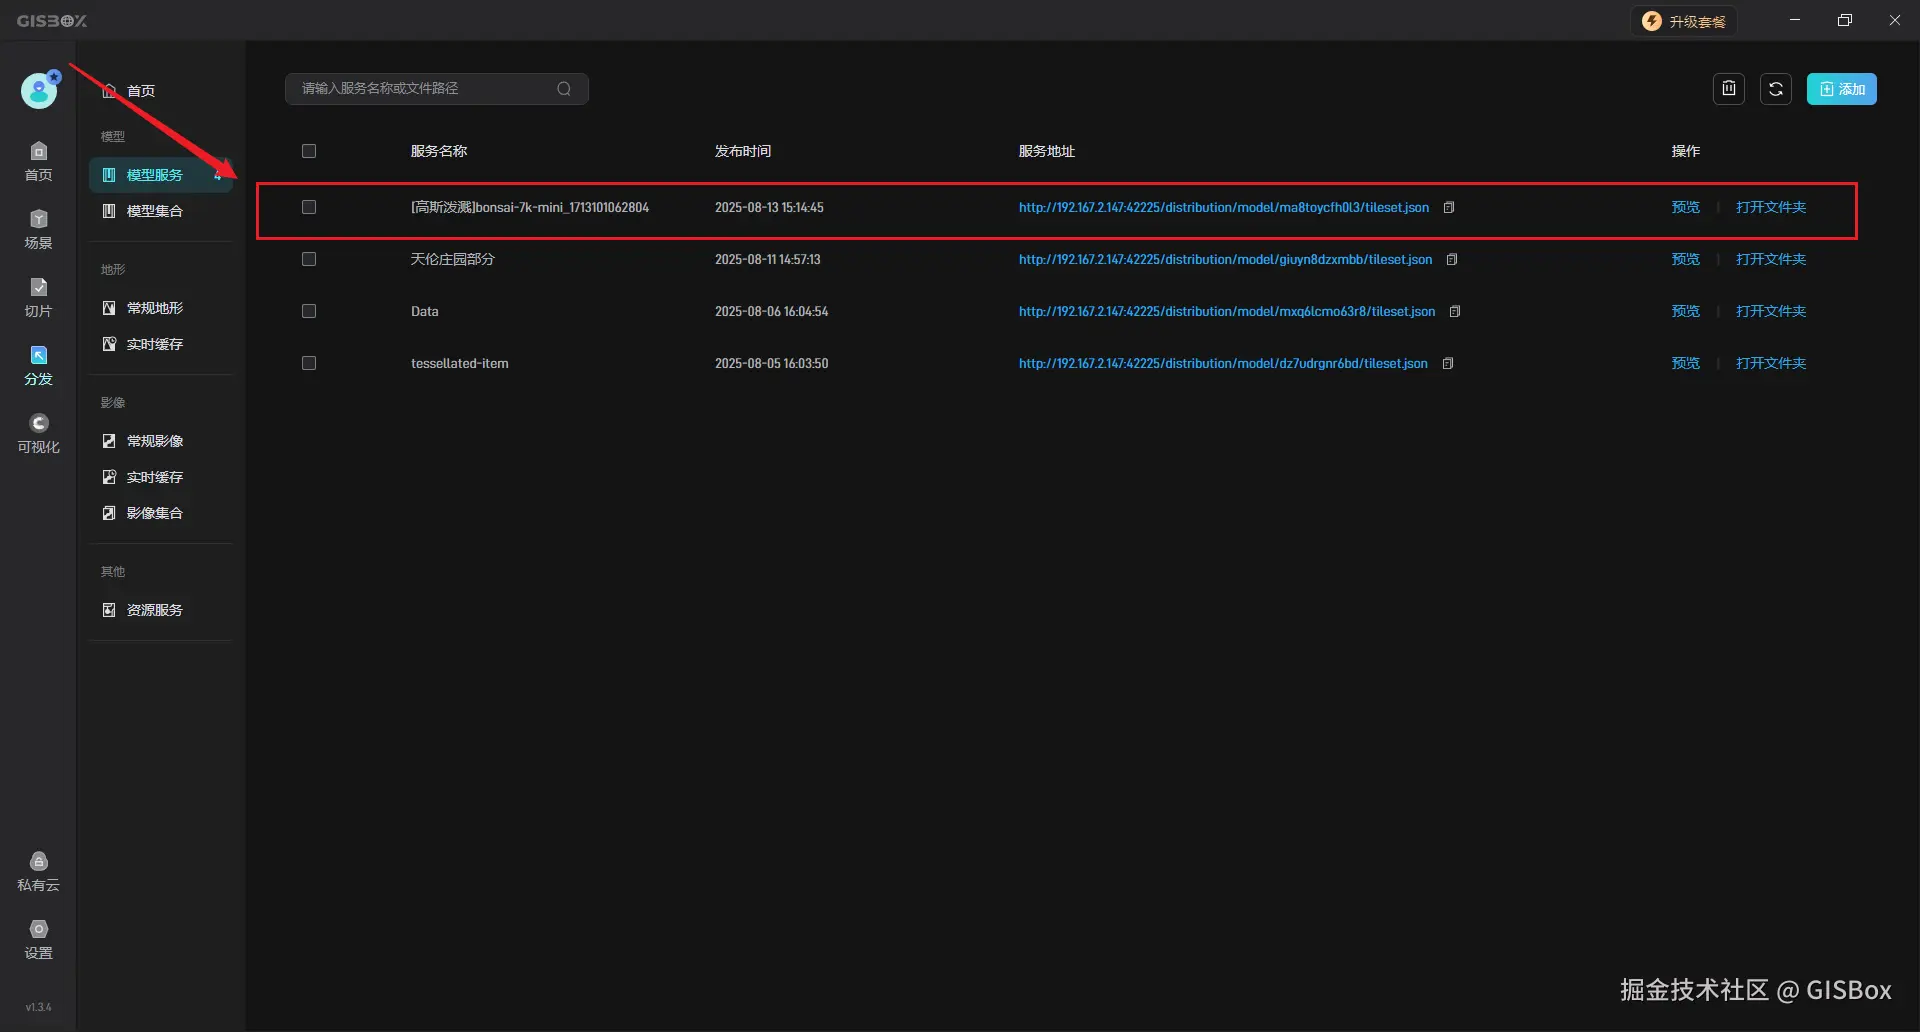Select 常规地形 in the side menu

coord(160,308)
